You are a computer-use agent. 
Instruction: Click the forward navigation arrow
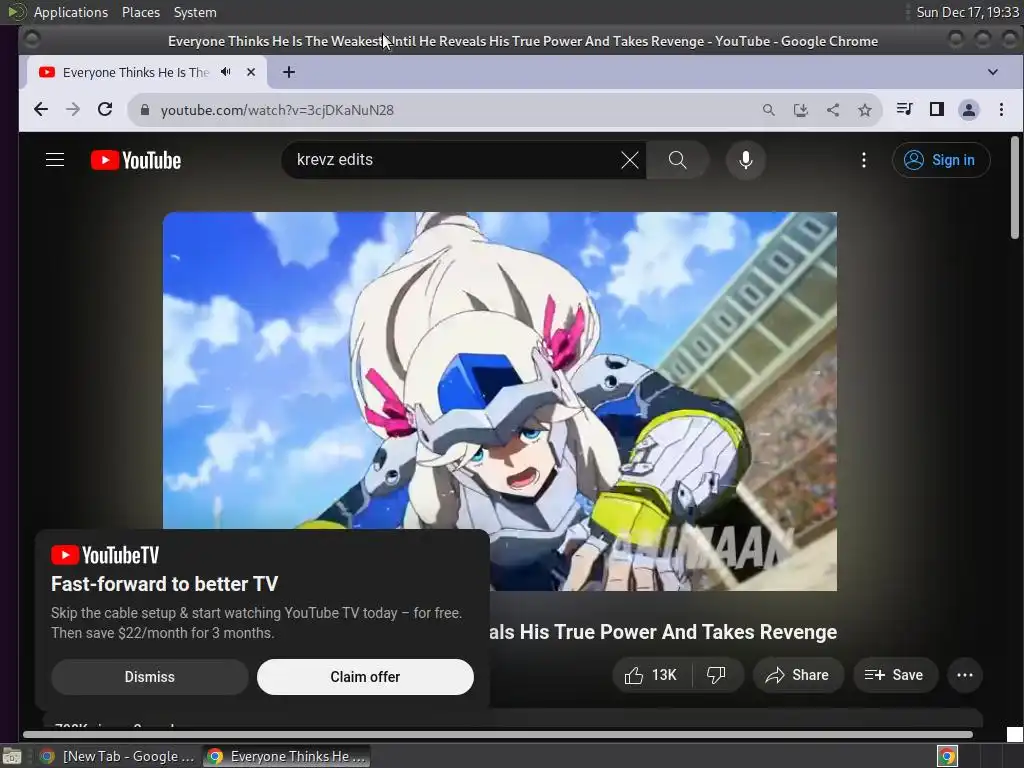pos(72,110)
